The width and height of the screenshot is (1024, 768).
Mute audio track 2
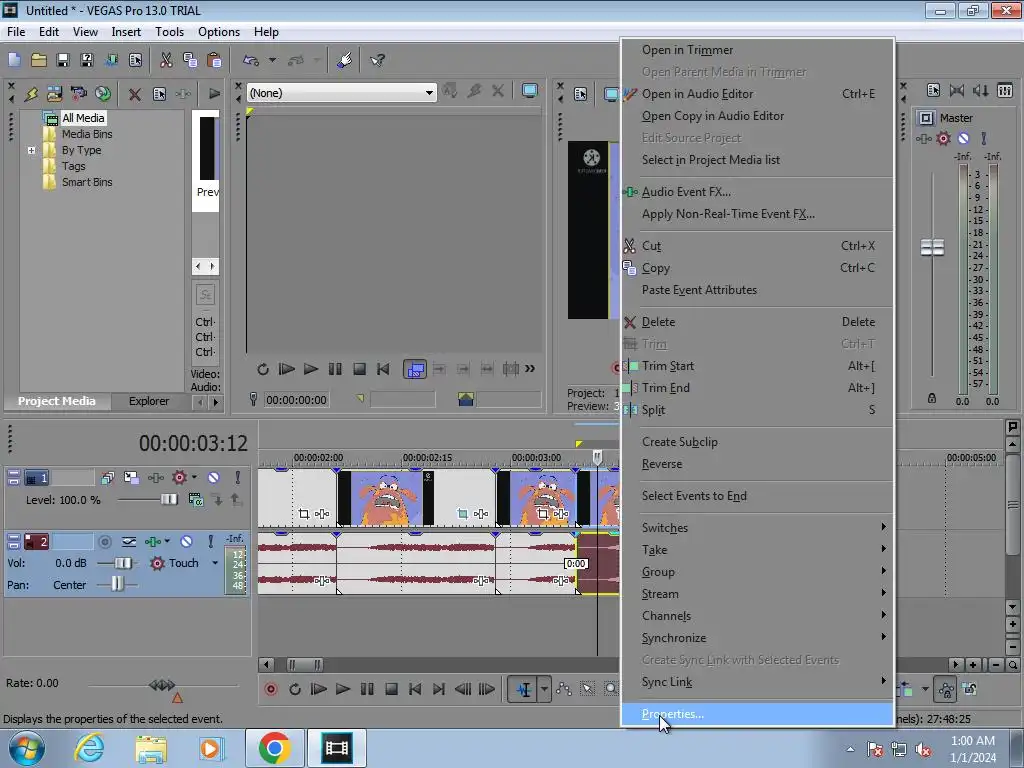186,541
